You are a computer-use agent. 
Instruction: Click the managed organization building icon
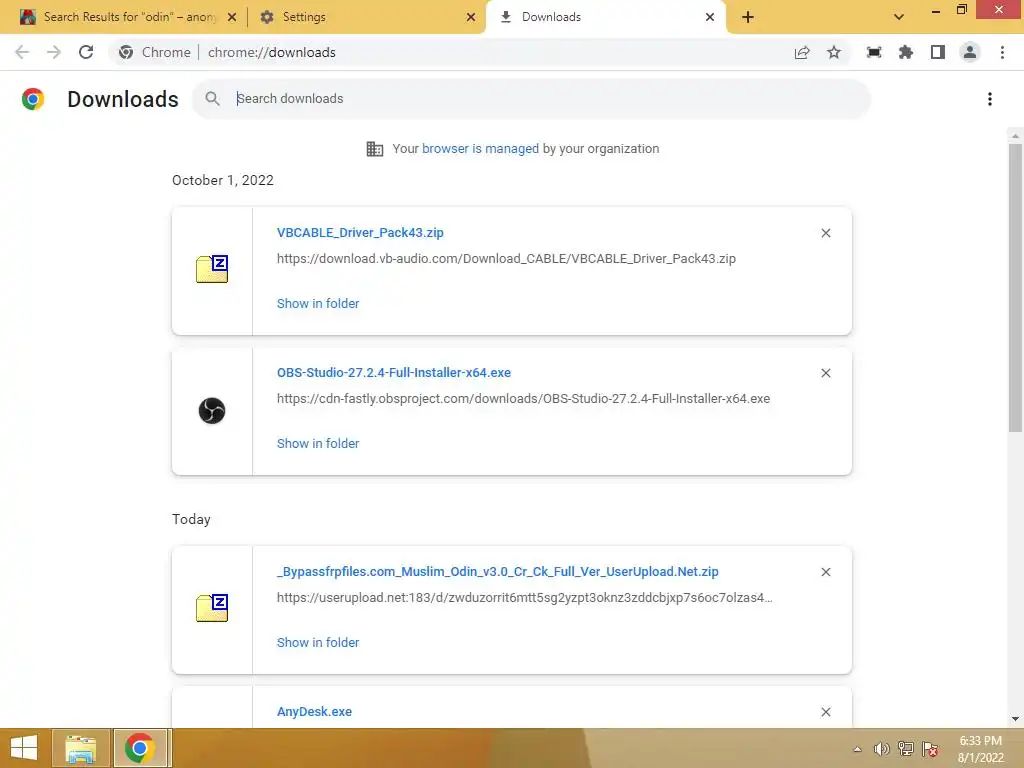(375, 149)
